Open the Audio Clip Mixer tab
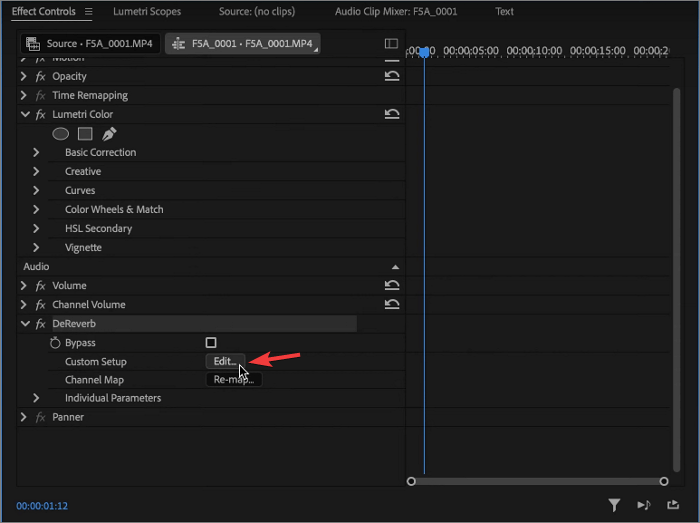 coord(396,12)
